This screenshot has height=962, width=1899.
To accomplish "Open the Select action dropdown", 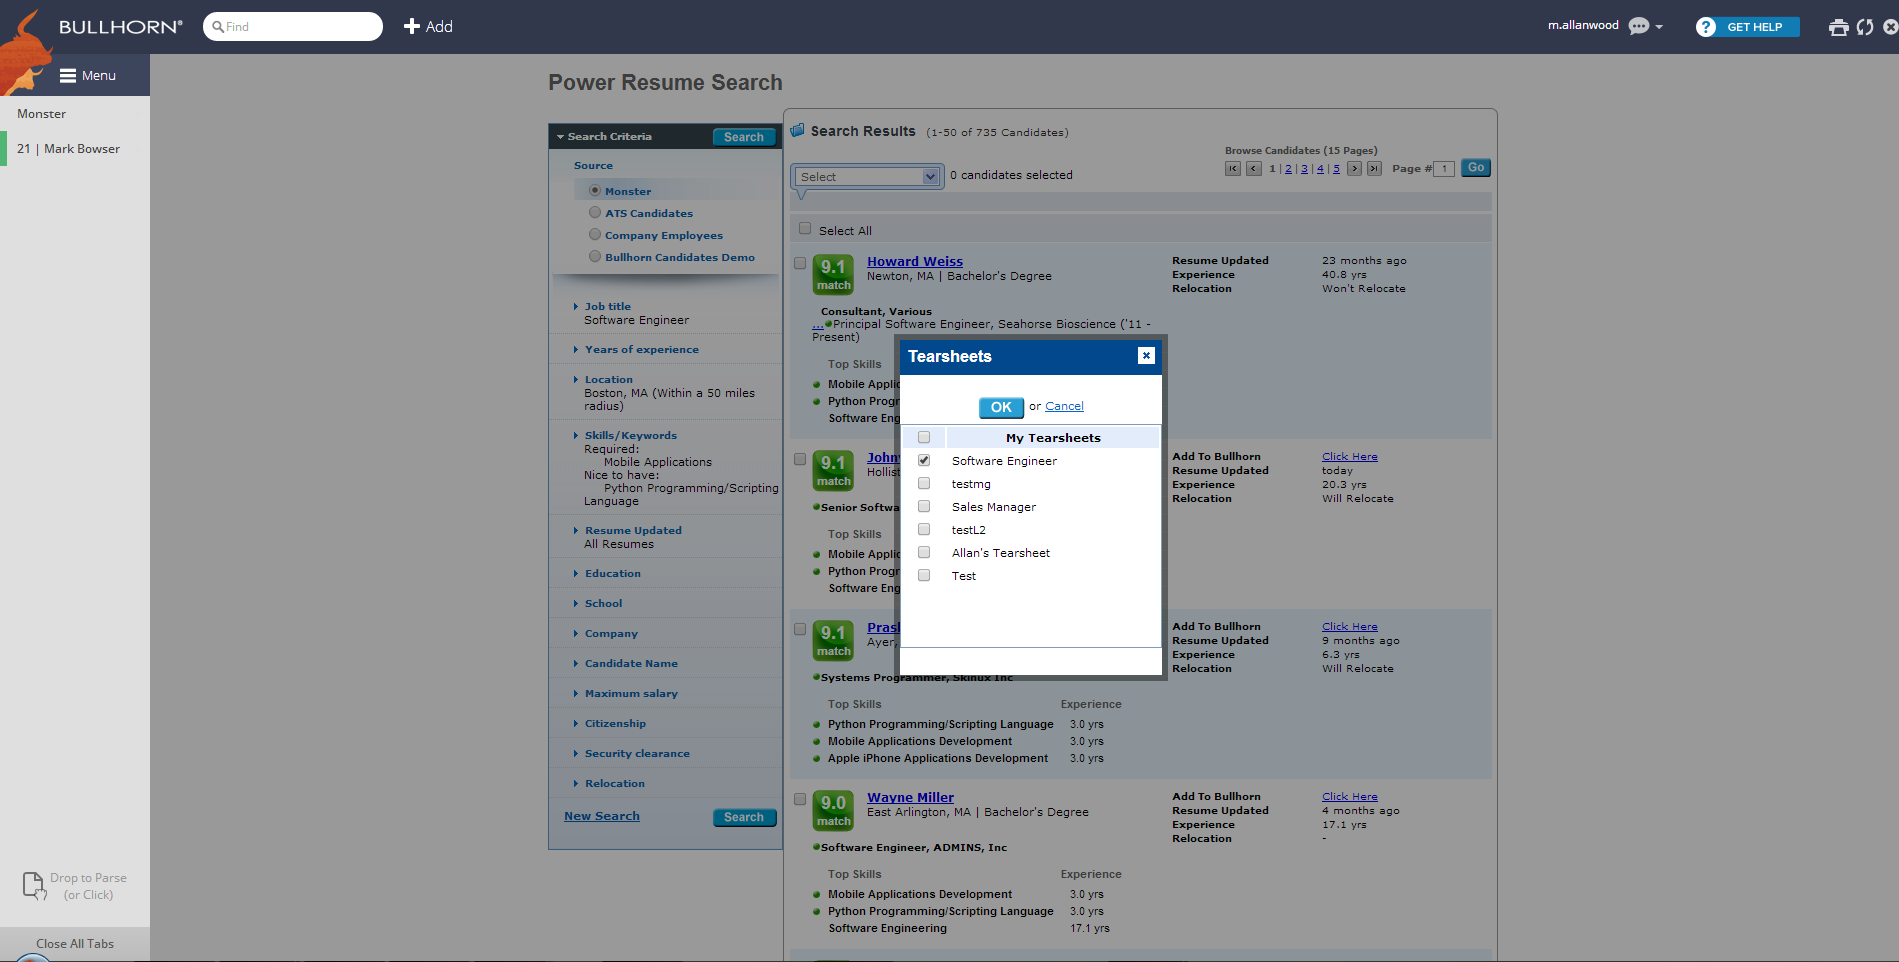I will (x=867, y=177).
